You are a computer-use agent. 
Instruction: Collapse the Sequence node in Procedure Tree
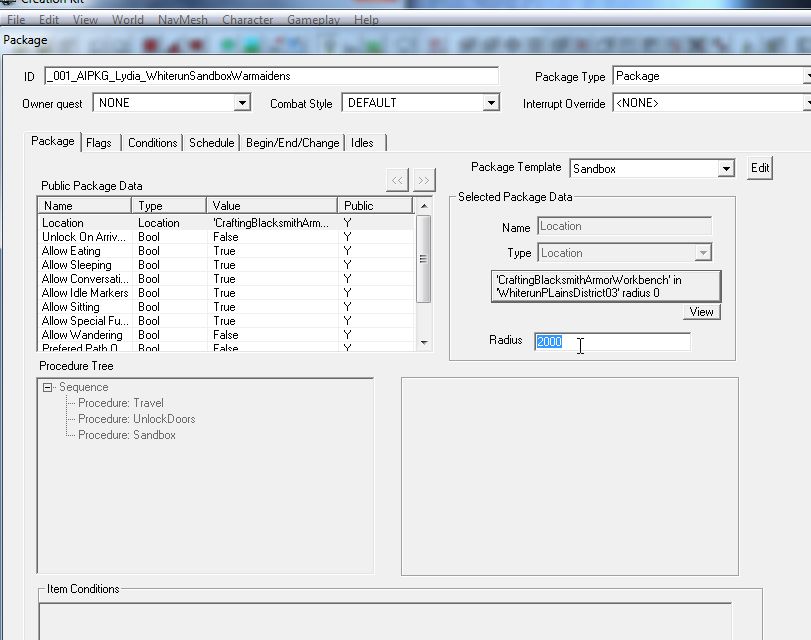click(x=48, y=387)
